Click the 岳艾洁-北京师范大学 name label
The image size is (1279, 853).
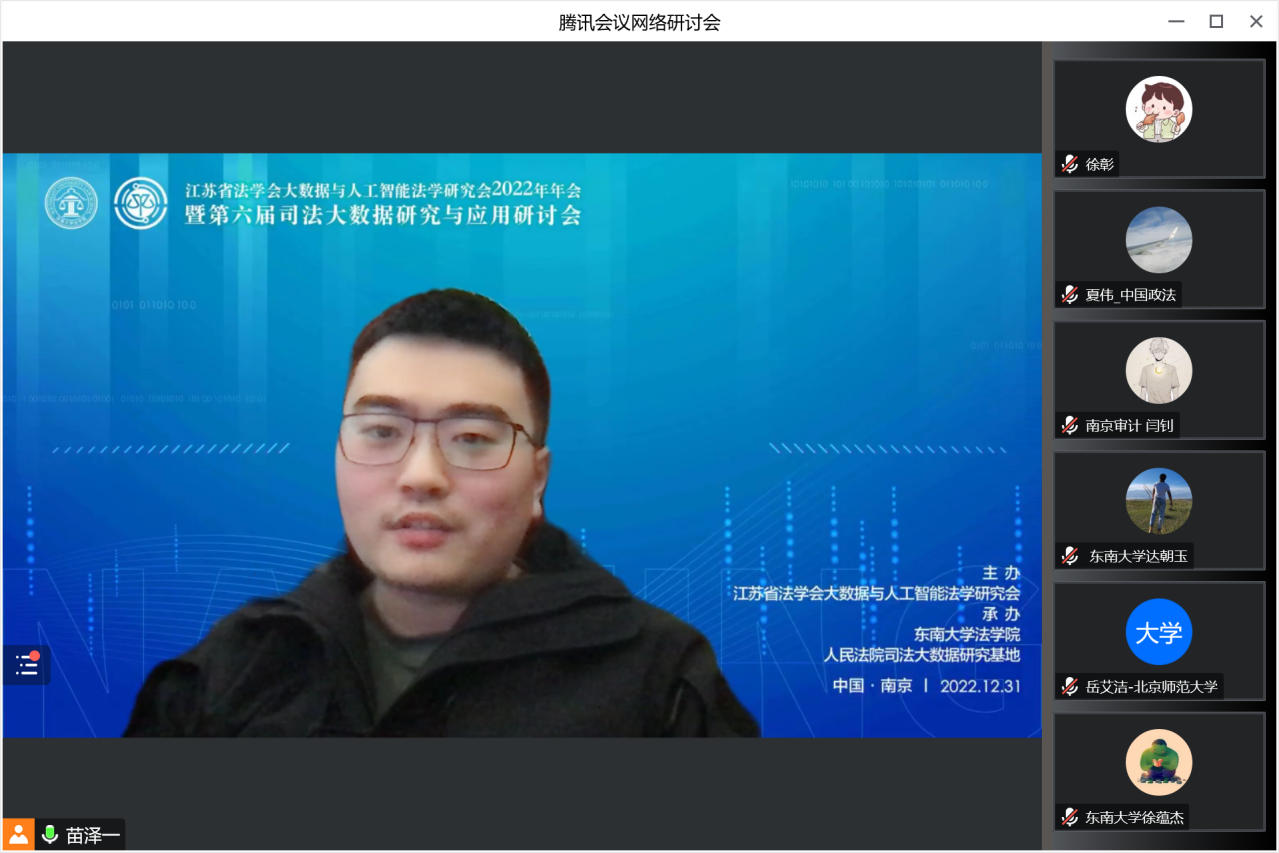point(1151,686)
